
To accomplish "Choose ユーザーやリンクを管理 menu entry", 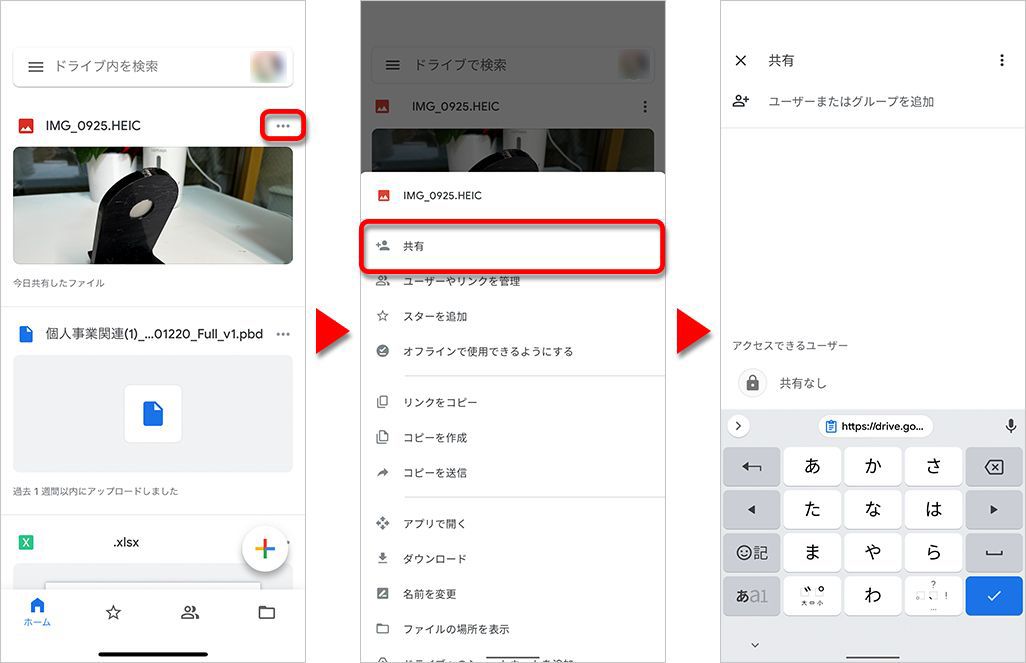I will point(512,281).
